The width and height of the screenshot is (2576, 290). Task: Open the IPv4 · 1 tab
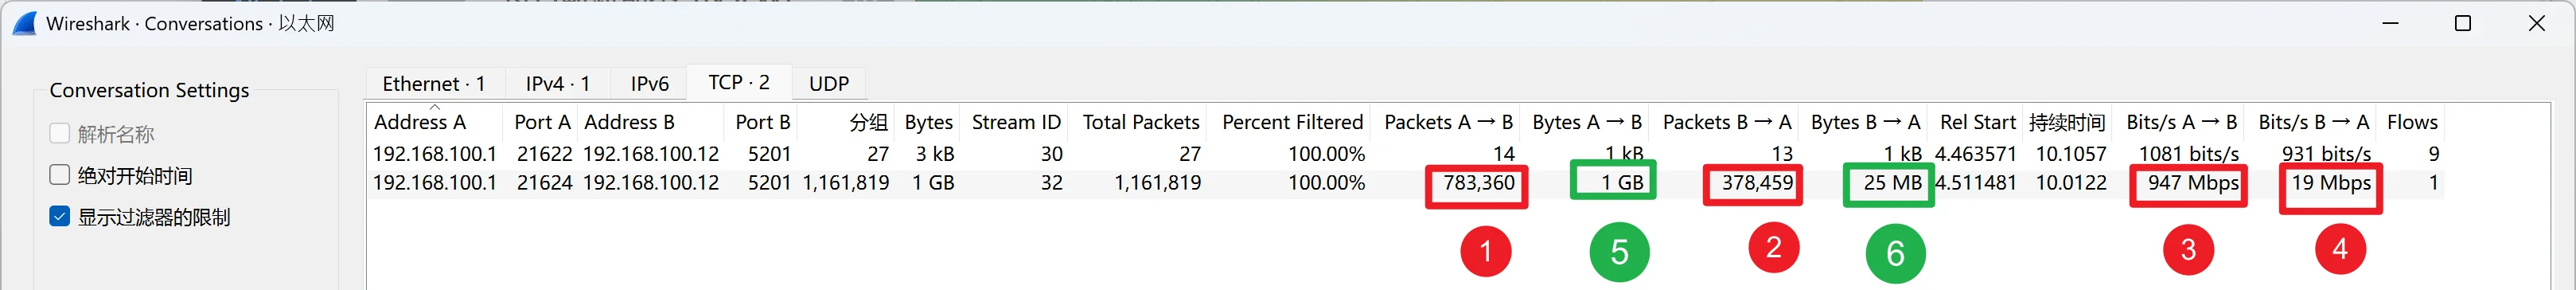point(557,84)
